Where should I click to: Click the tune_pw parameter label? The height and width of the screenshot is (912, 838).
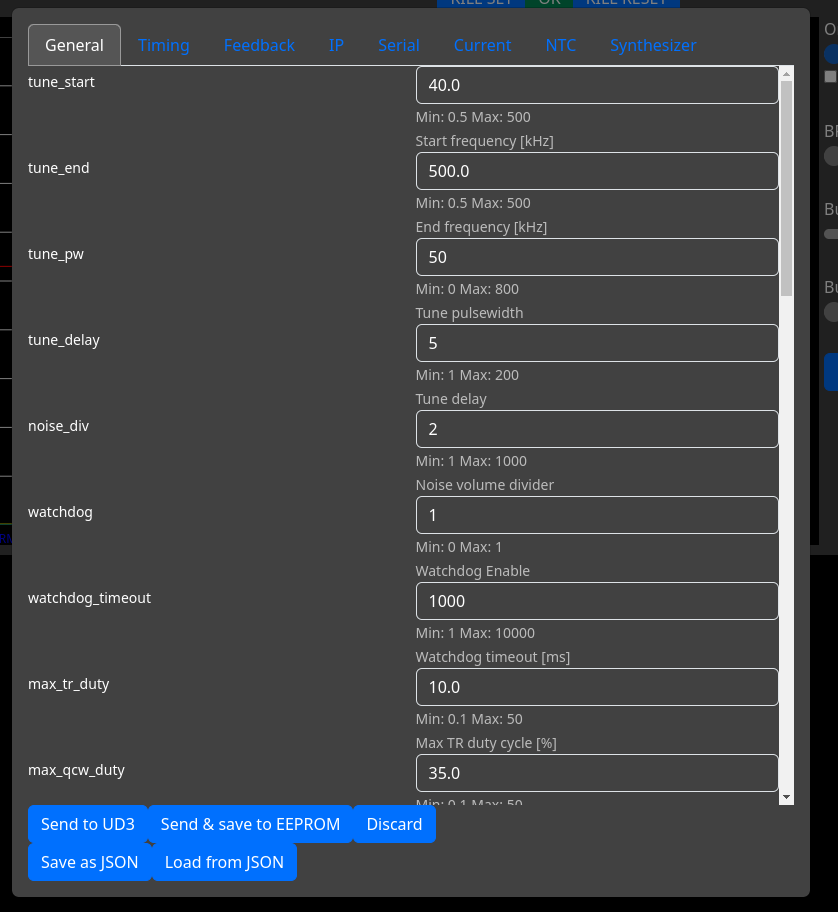click(56, 254)
